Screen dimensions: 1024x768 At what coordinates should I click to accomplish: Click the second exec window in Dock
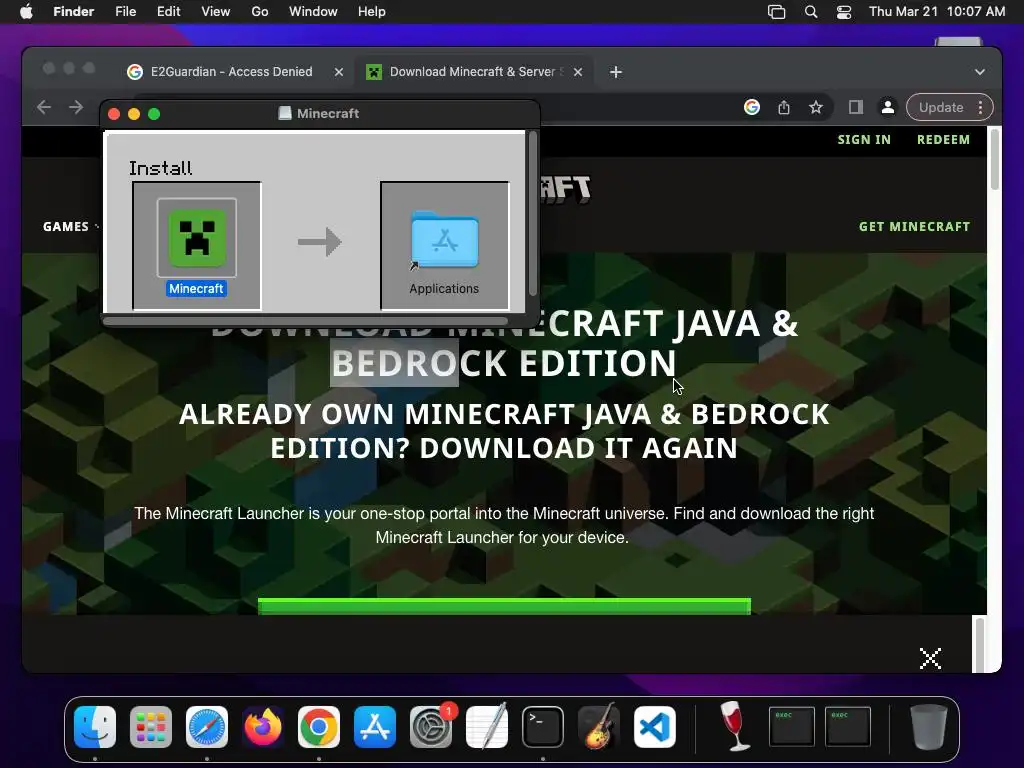[x=847, y=726]
